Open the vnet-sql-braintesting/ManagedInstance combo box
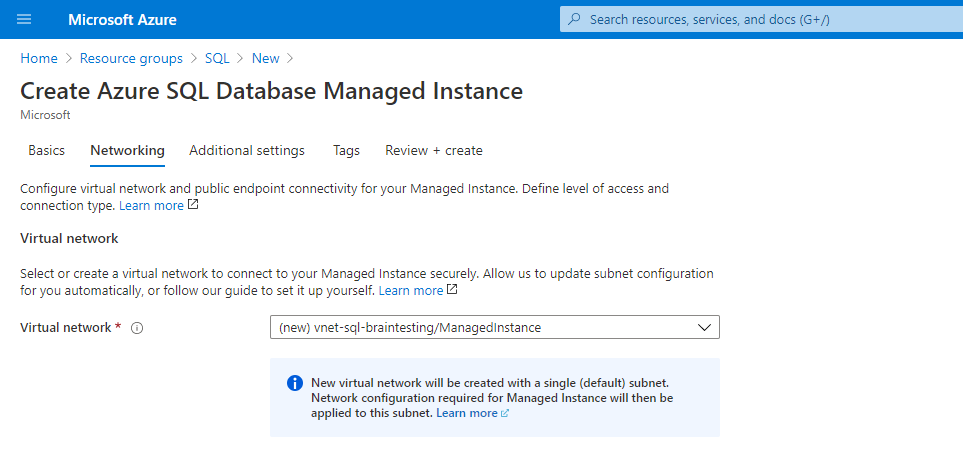Screen dimensions: 963x473 pyautogui.click(x=494, y=327)
